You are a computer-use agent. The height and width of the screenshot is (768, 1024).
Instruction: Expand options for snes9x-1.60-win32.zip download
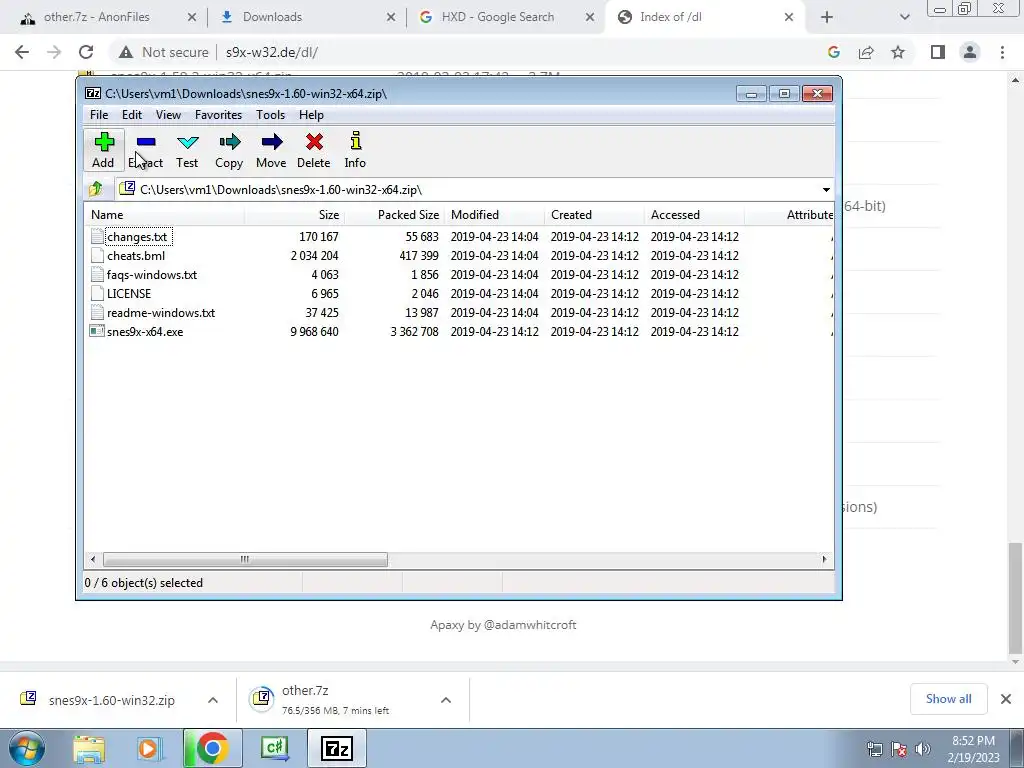(213, 700)
